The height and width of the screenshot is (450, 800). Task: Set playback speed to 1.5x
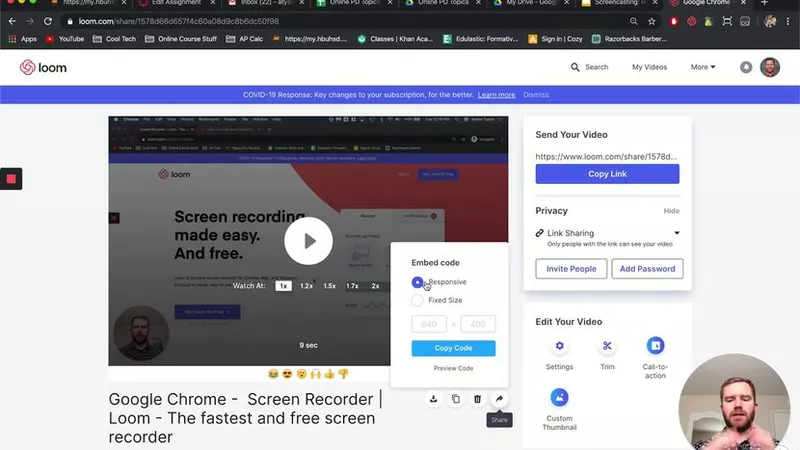tap(330, 286)
